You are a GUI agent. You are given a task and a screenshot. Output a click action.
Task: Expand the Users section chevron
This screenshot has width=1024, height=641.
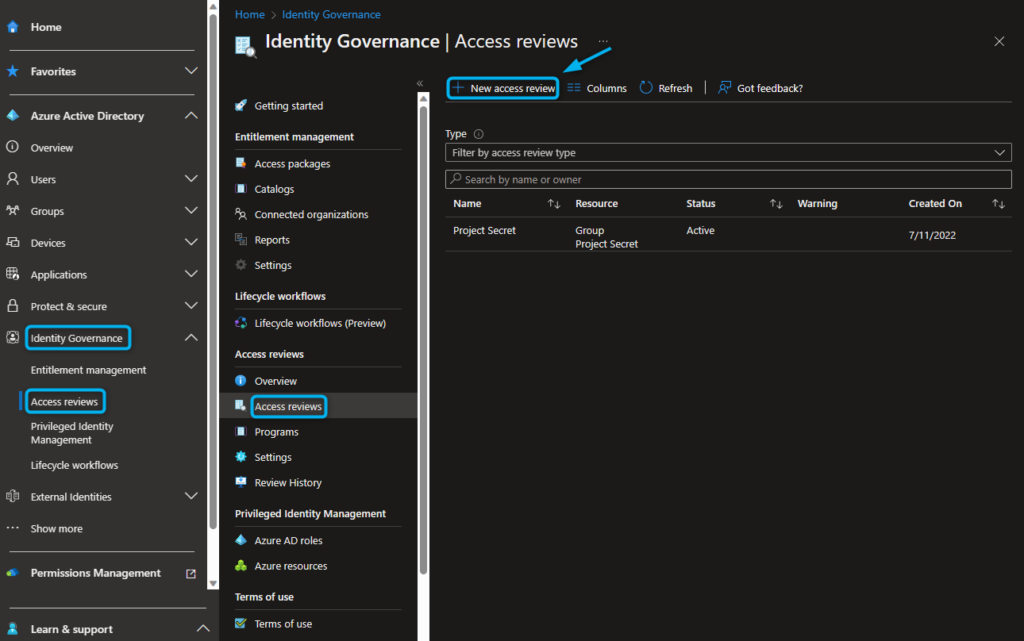[x=191, y=179]
